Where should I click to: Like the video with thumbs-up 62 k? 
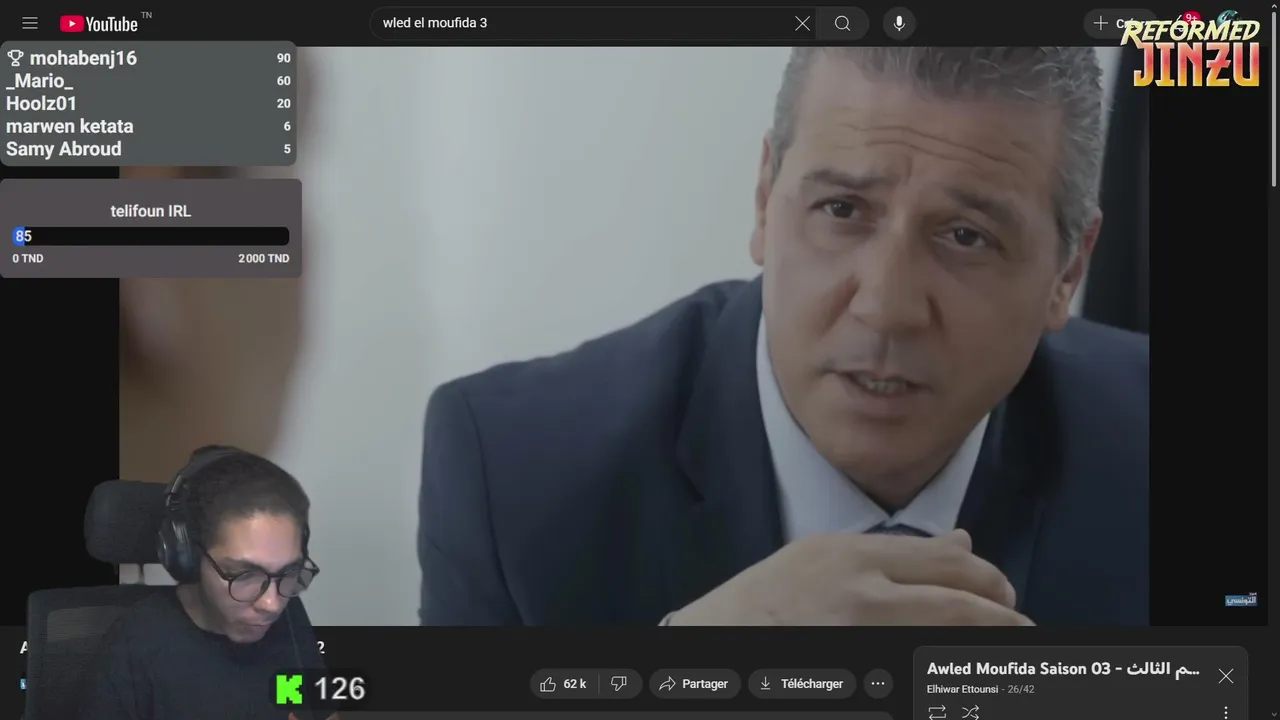coord(563,684)
